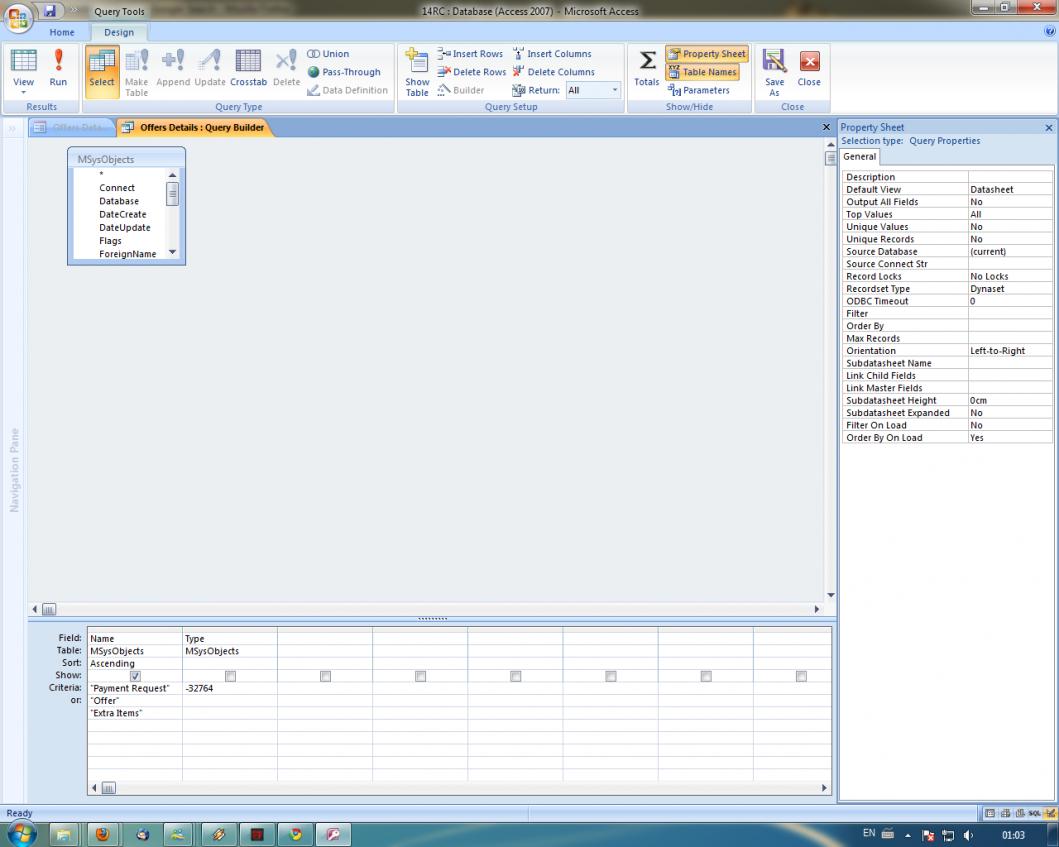
Task: Check Show box in fifth grid column
Action: pyautogui.click(x=516, y=676)
